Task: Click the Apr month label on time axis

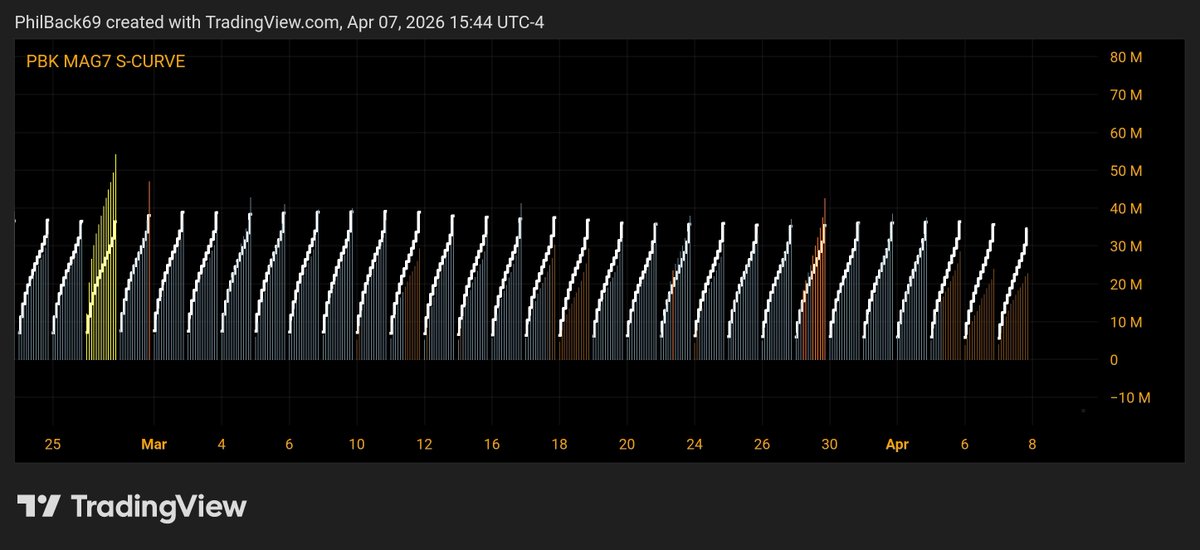Action: (x=897, y=444)
